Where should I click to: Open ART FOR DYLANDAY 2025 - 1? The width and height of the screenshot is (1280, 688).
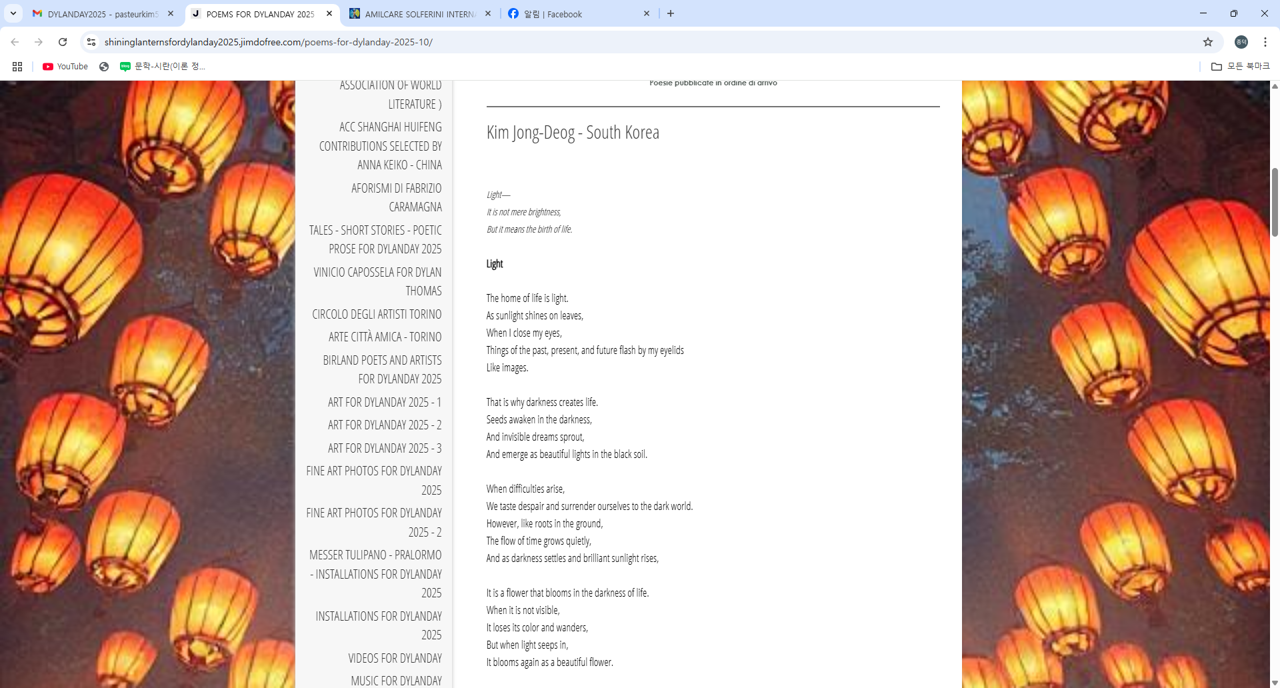384,402
